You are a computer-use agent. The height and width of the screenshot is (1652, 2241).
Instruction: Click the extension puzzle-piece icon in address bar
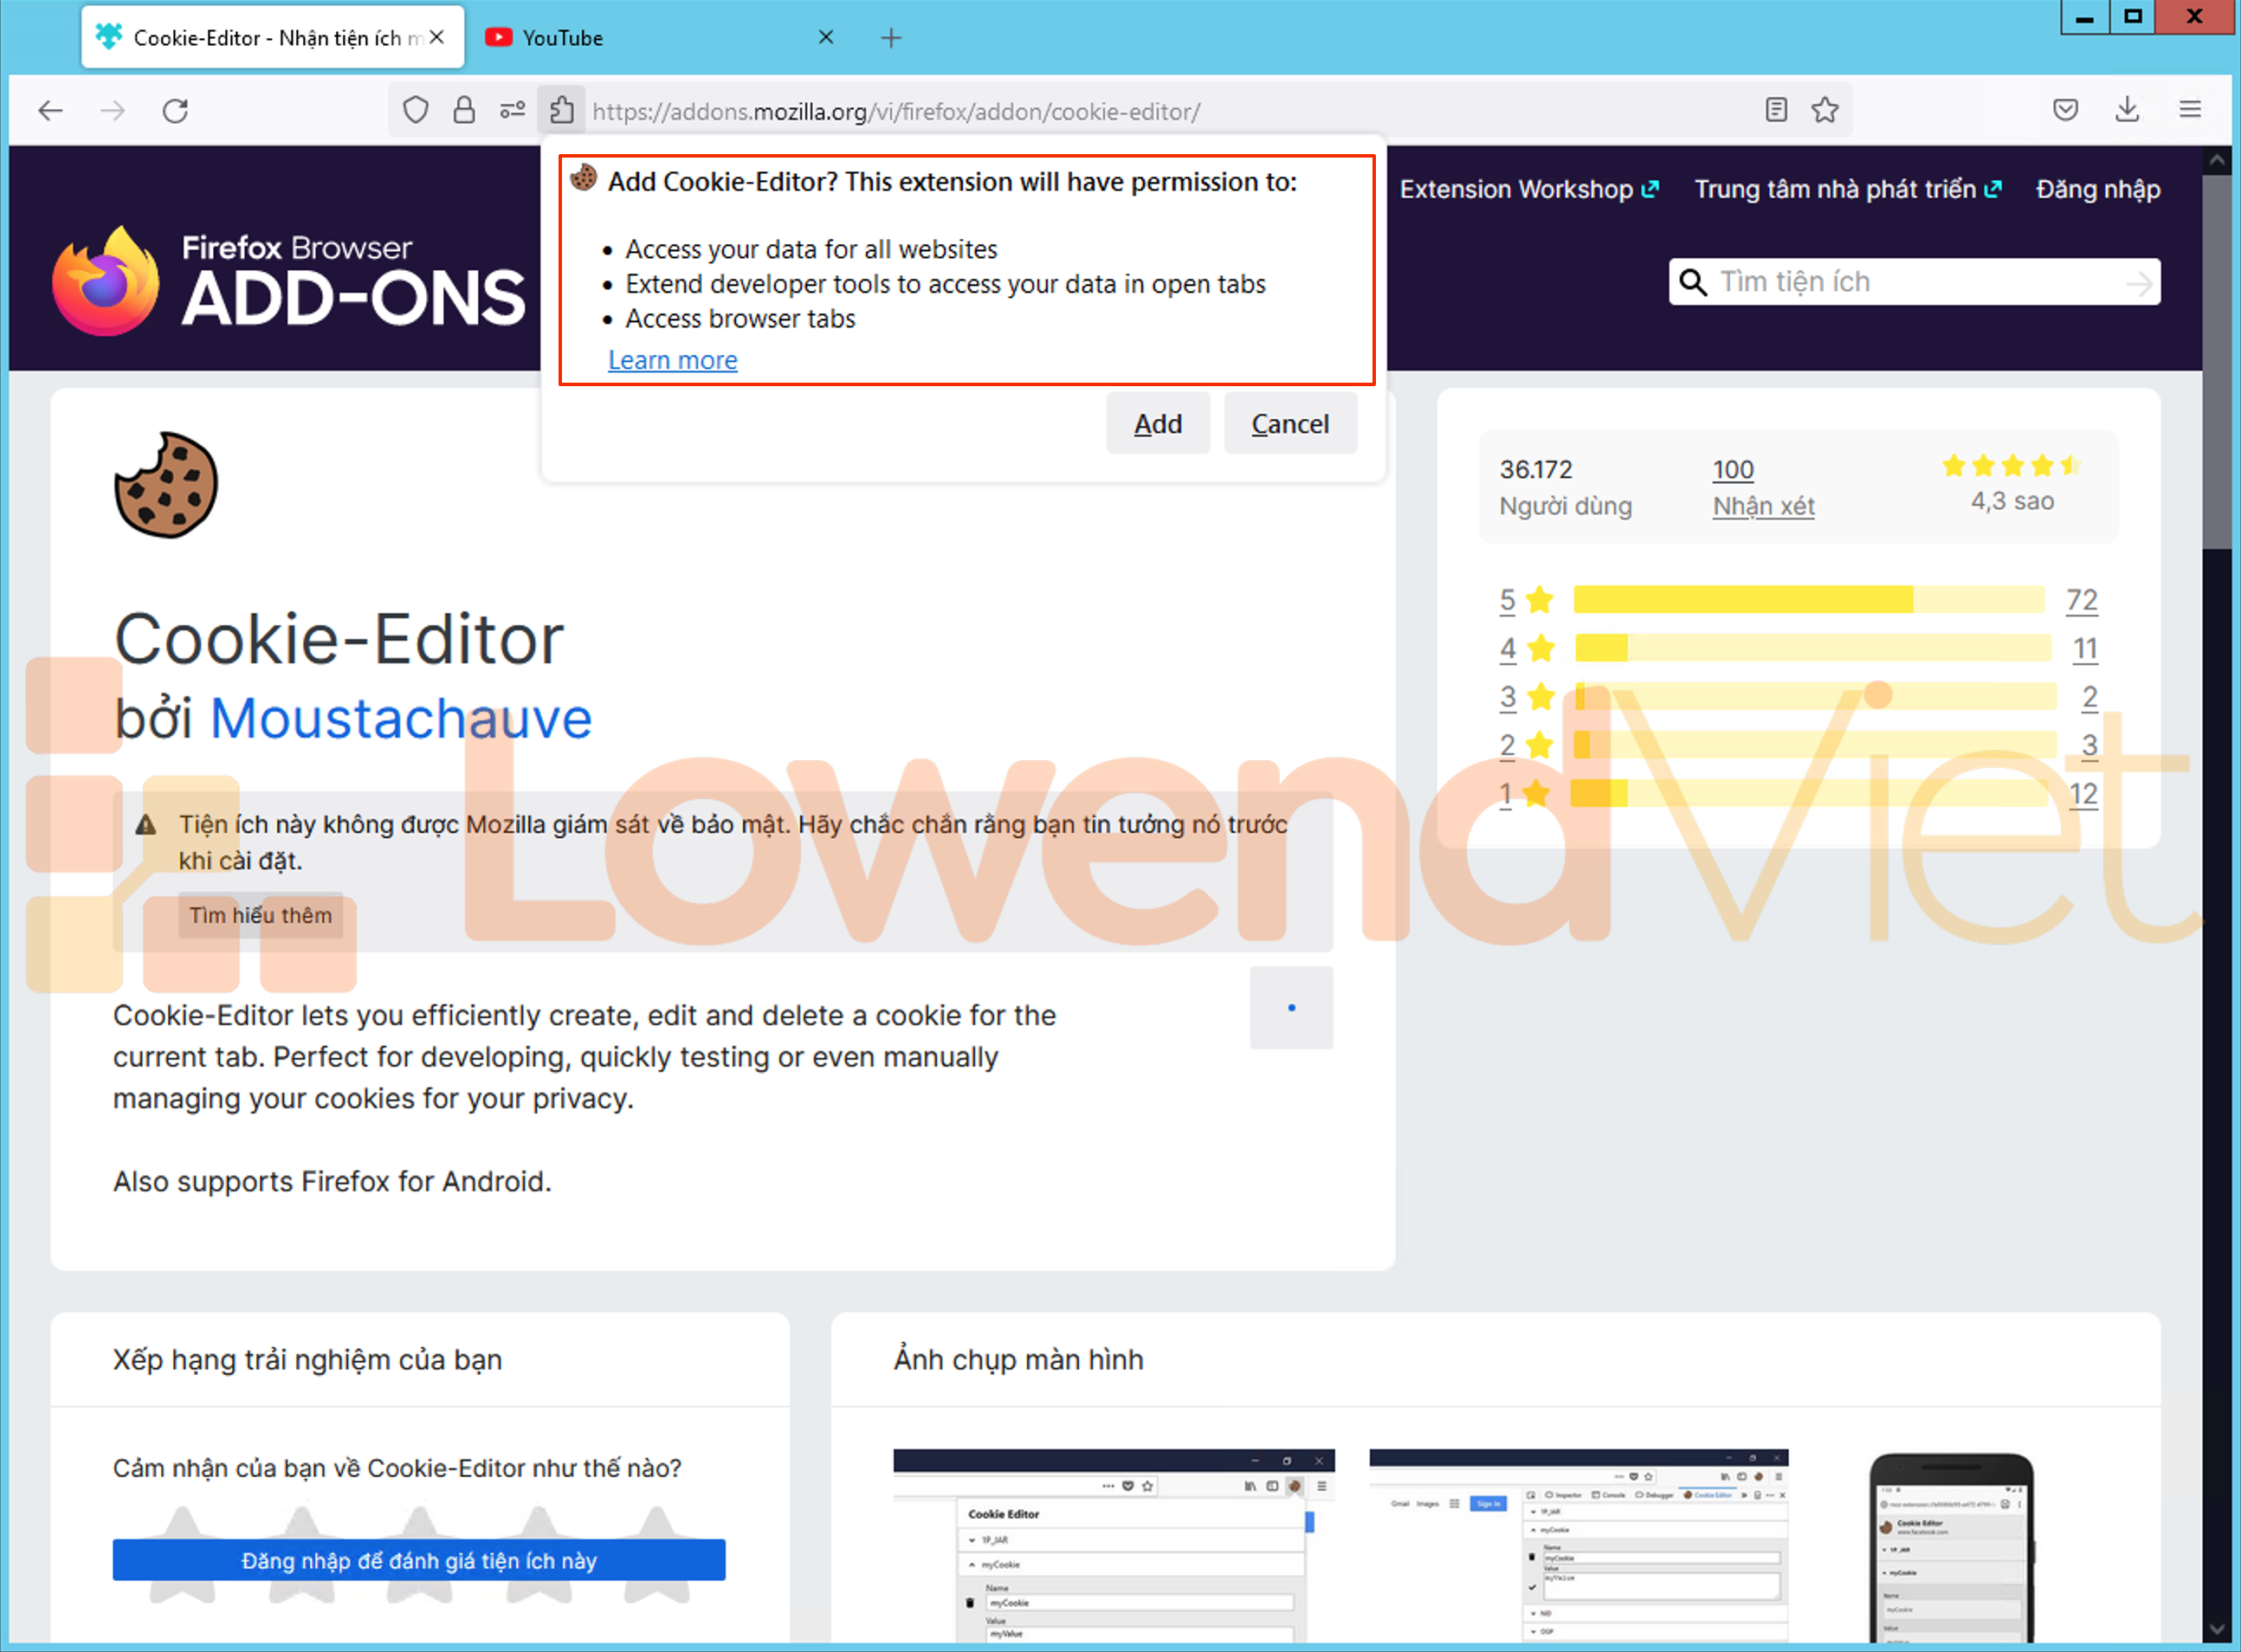pos(562,110)
